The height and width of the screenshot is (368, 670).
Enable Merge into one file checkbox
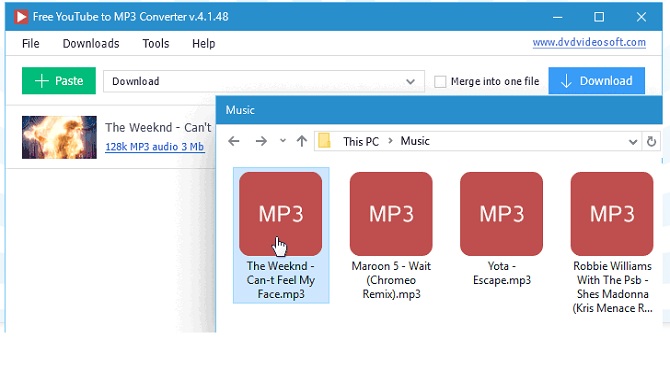pyautogui.click(x=440, y=81)
